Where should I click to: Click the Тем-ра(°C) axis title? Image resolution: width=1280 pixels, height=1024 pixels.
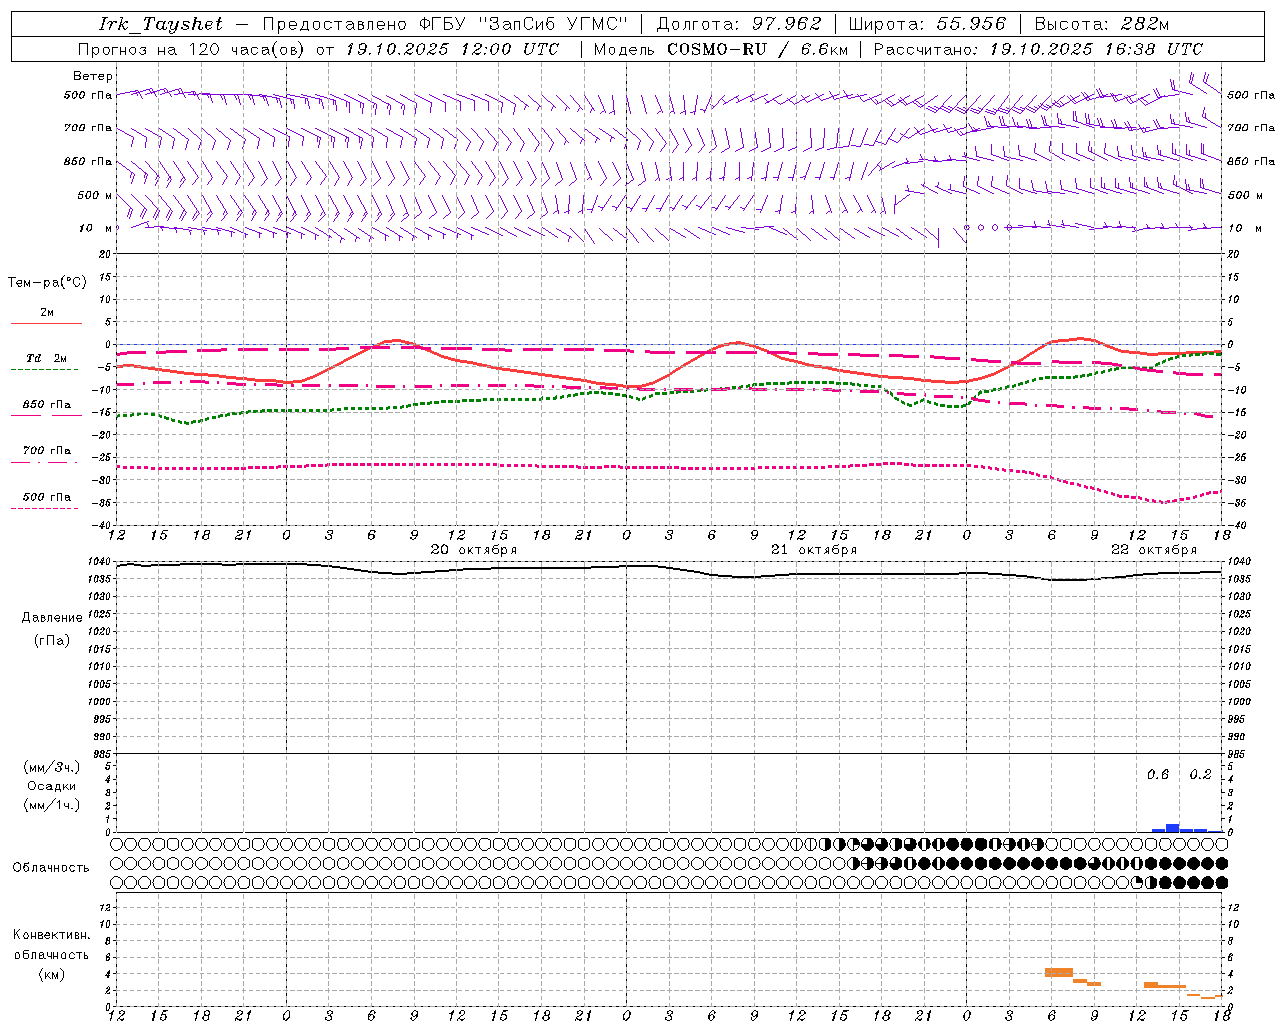click(x=47, y=283)
